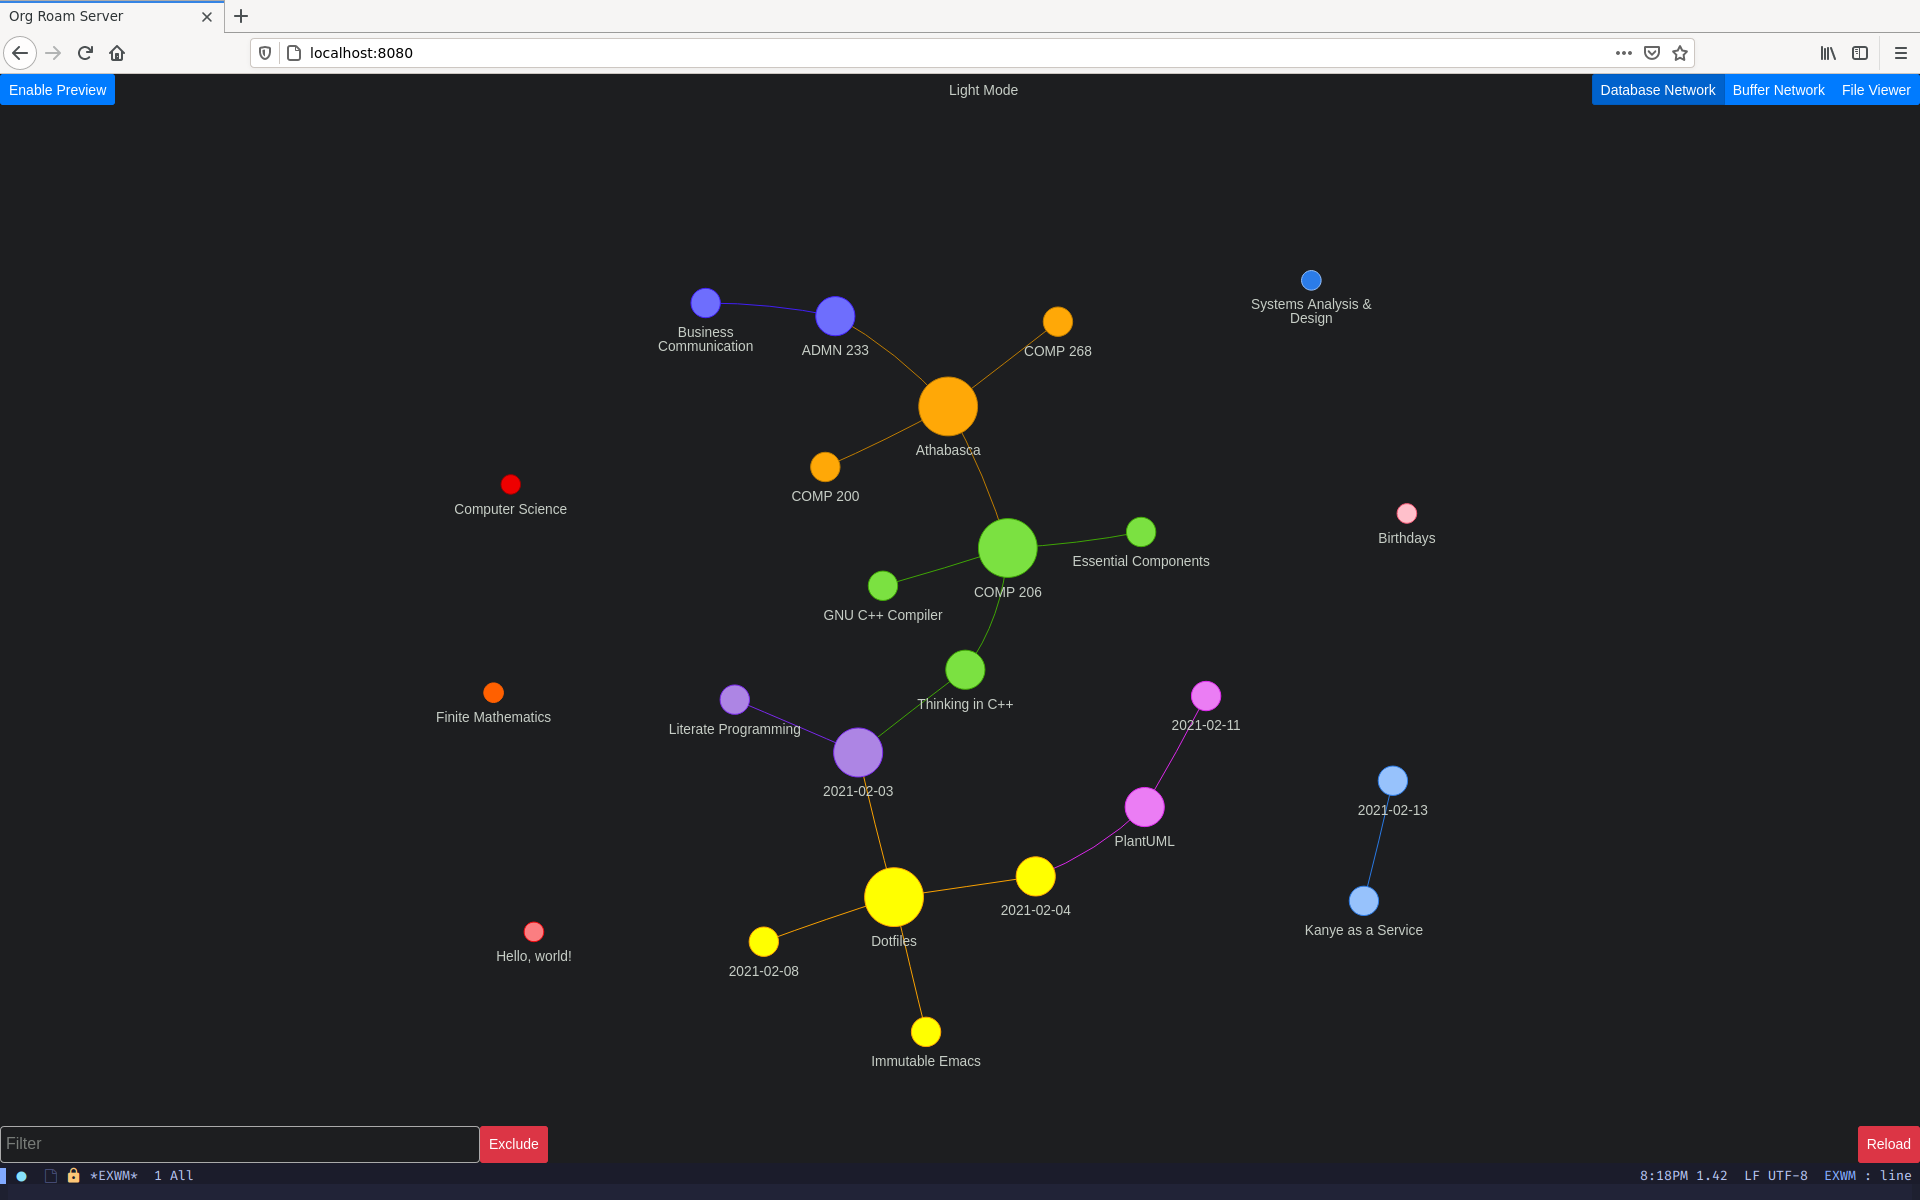Click the EXWM status bar indicator
This screenshot has width=1920, height=1200.
tap(113, 1174)
